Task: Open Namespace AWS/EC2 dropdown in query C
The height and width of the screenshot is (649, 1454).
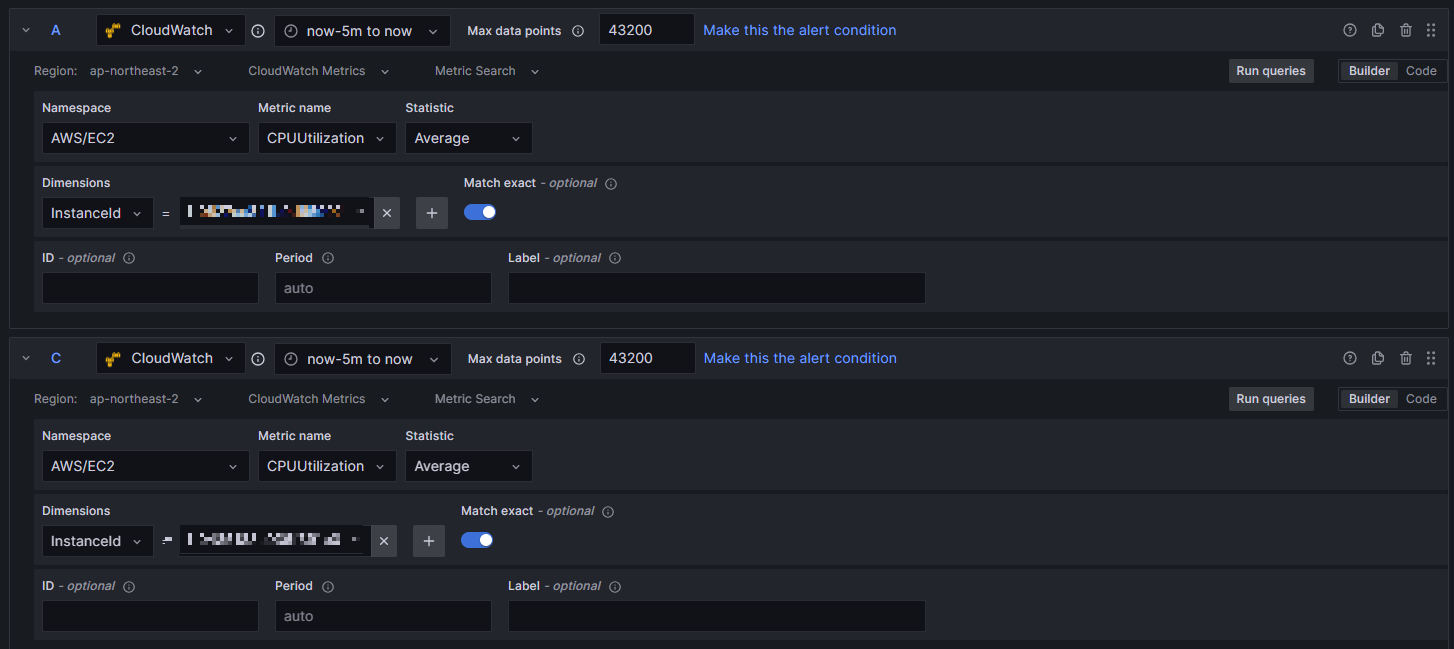Action: [x=146, y=466]
